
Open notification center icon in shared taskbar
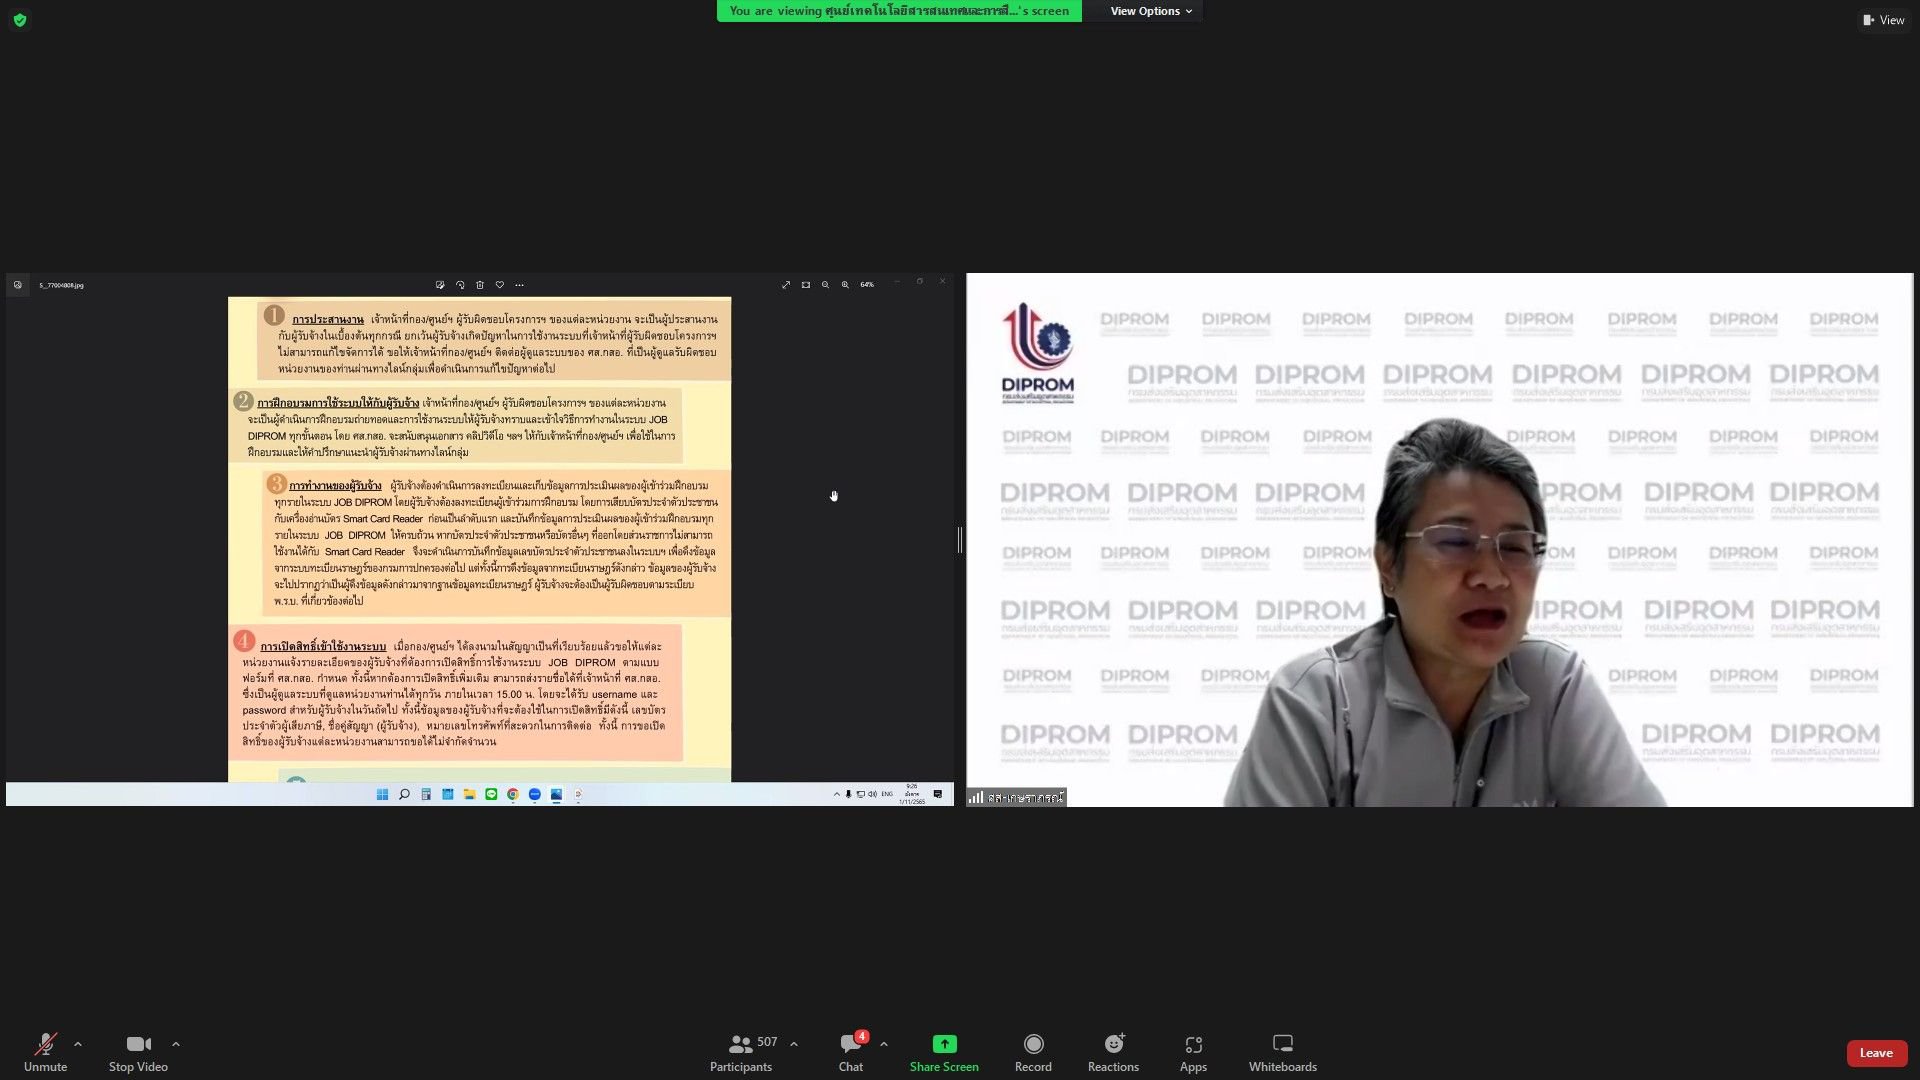[x=938, y=794]
